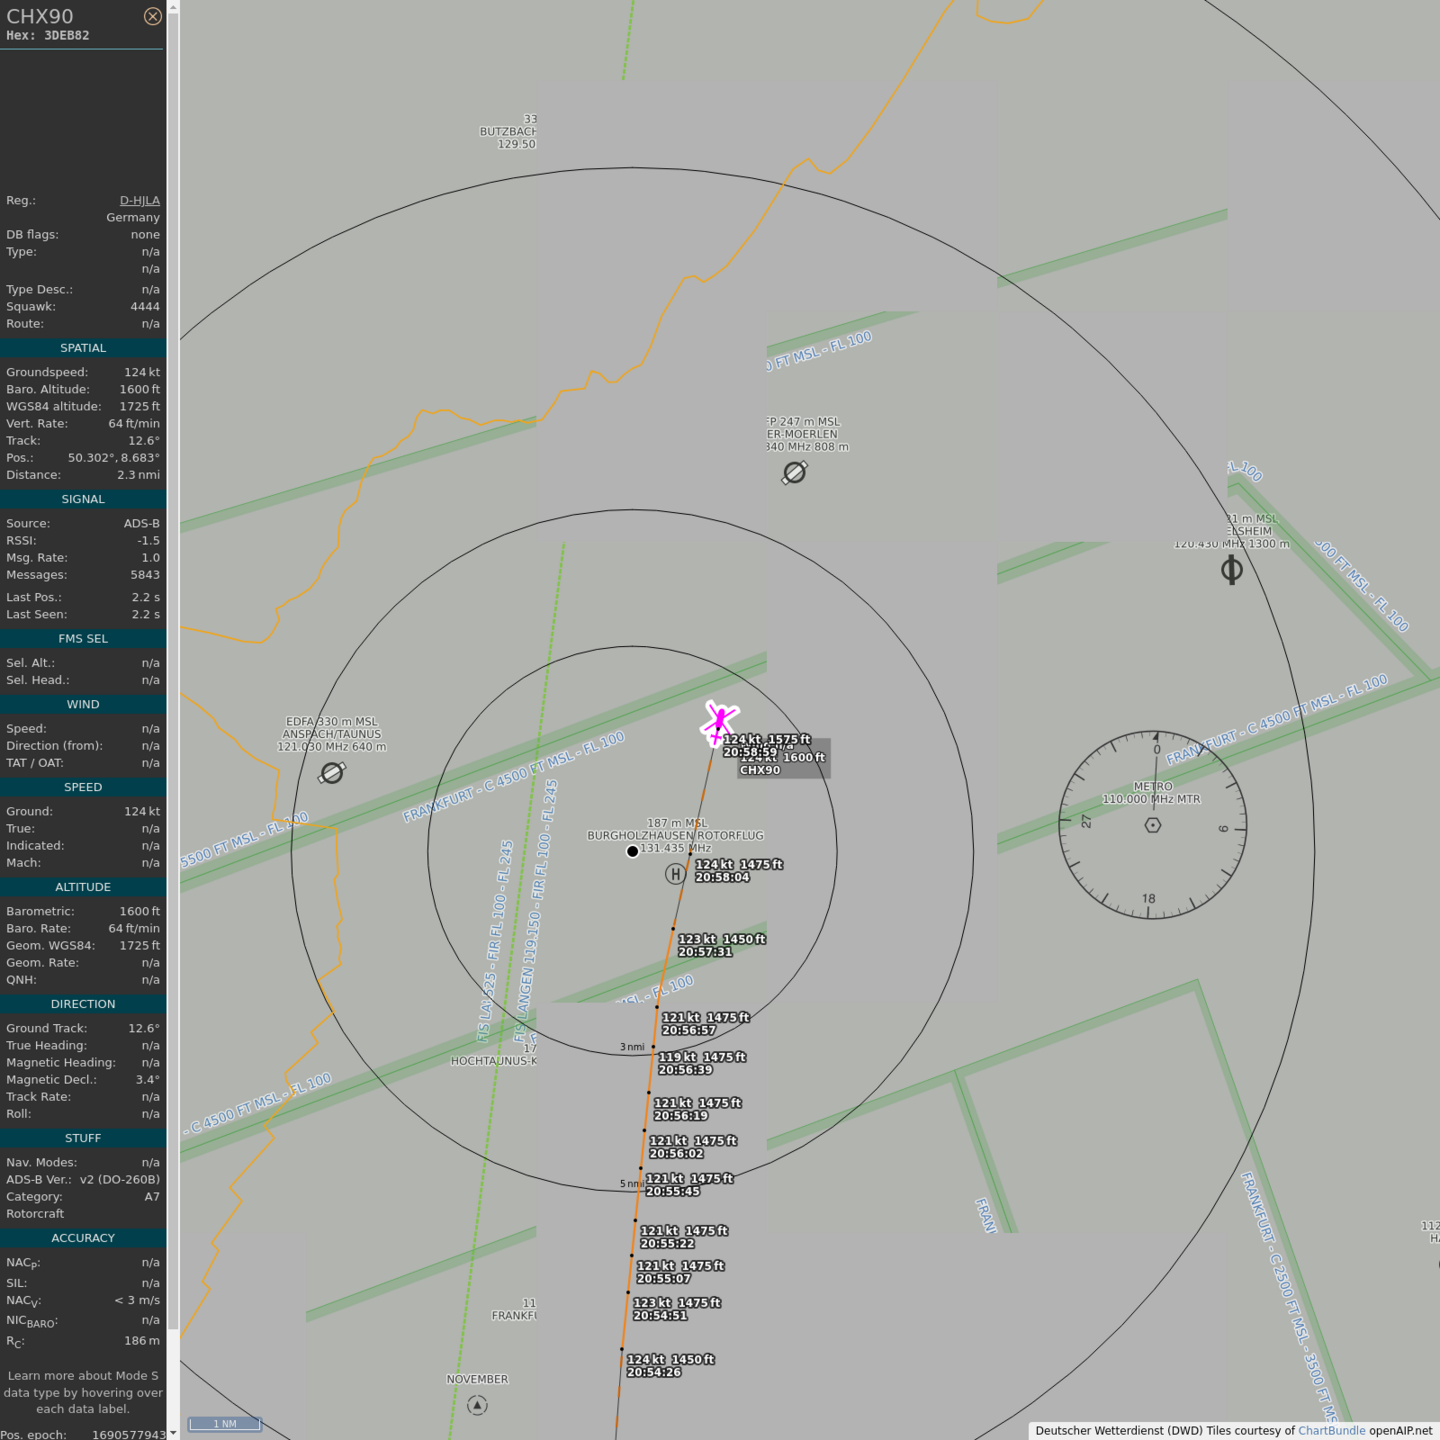
Task: Click the 1 NM scale bar
Action: [x=225, y=1424]
